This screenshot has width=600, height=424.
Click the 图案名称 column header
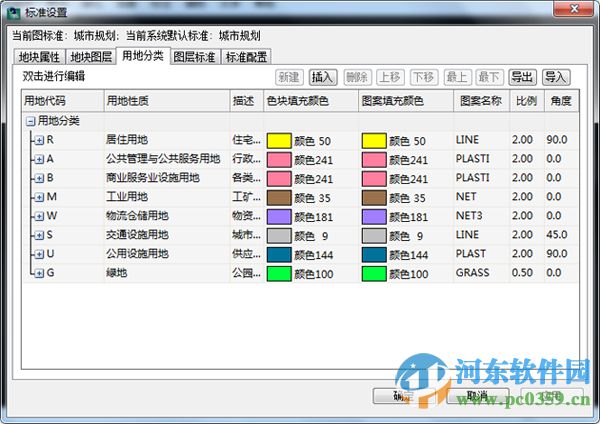482,101
